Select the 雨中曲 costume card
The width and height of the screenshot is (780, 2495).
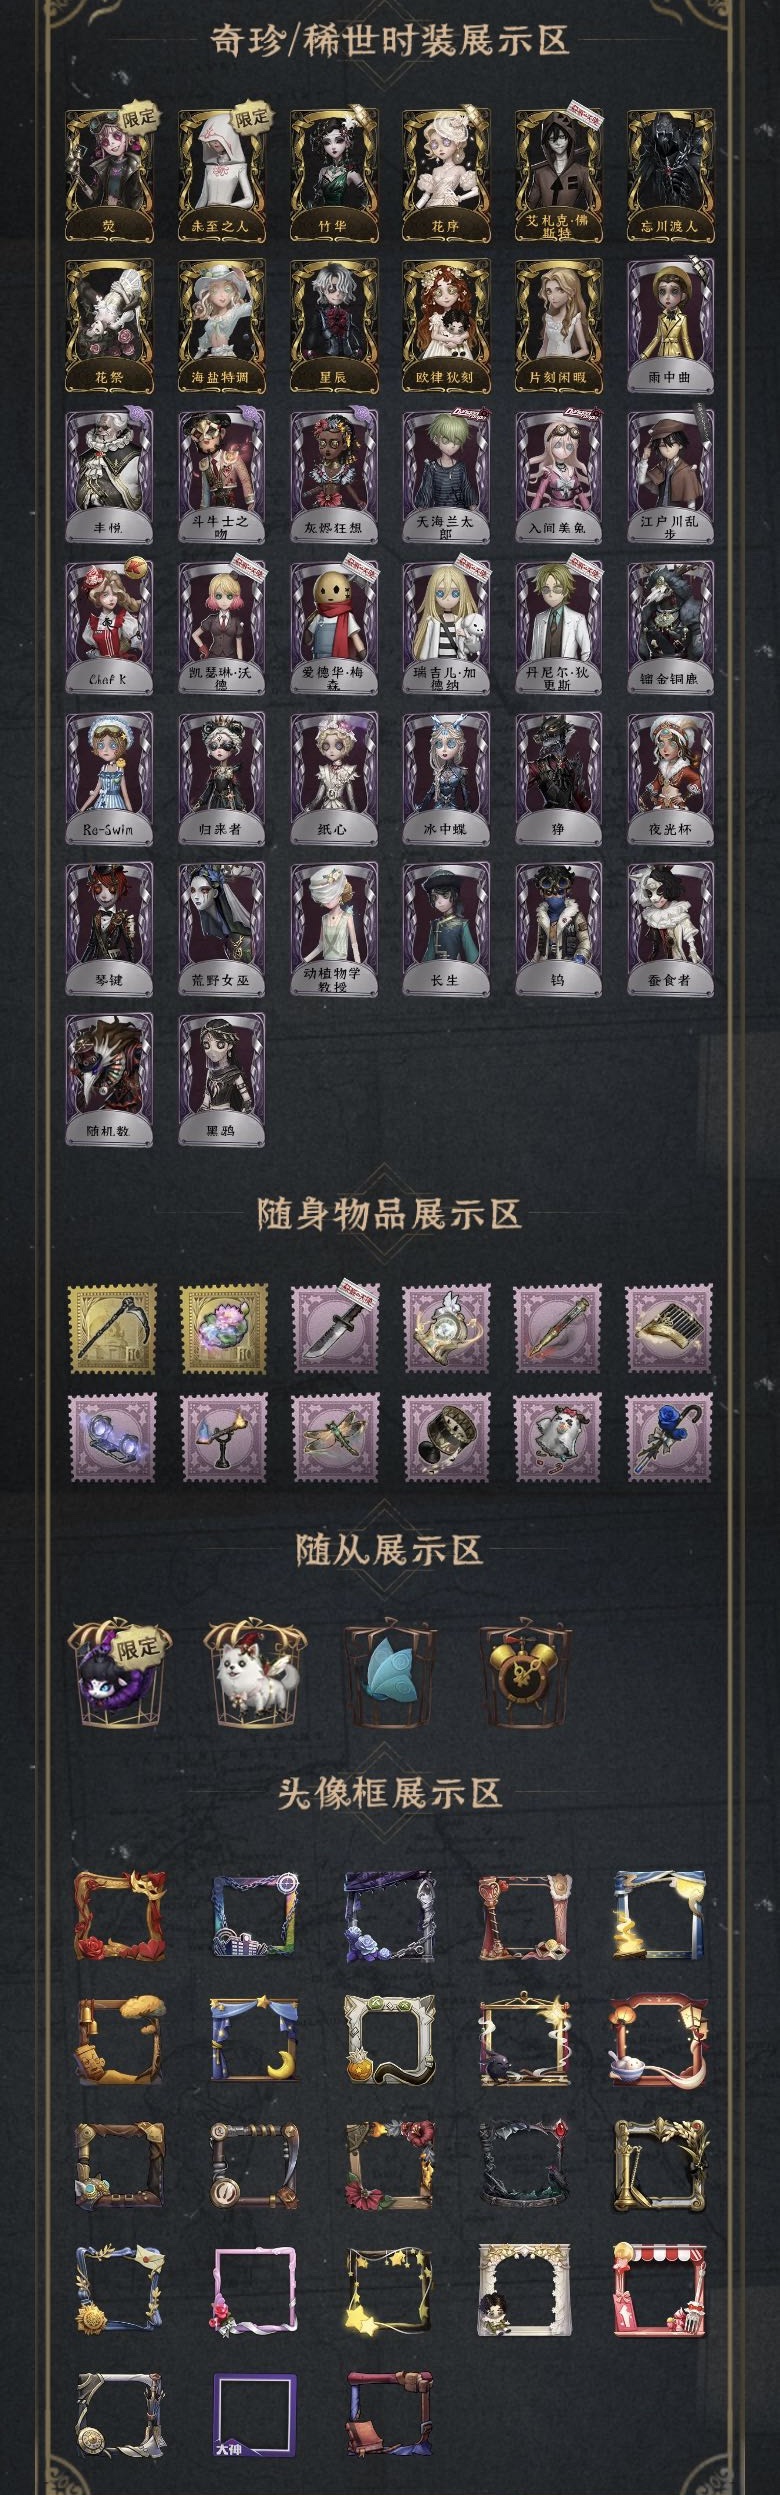670,325
